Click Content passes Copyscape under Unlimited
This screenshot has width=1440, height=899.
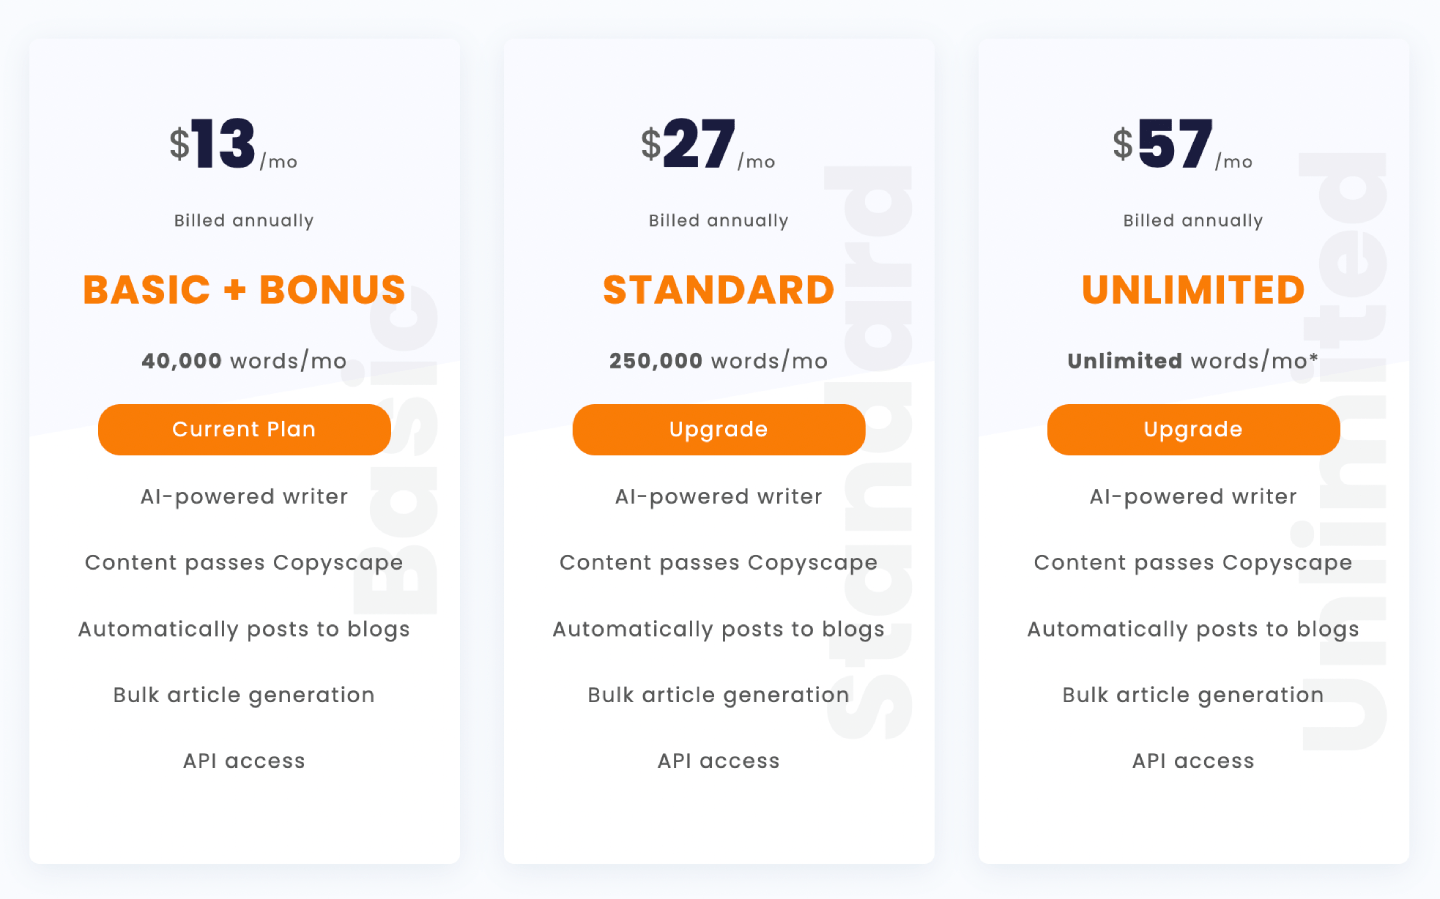1193,563
